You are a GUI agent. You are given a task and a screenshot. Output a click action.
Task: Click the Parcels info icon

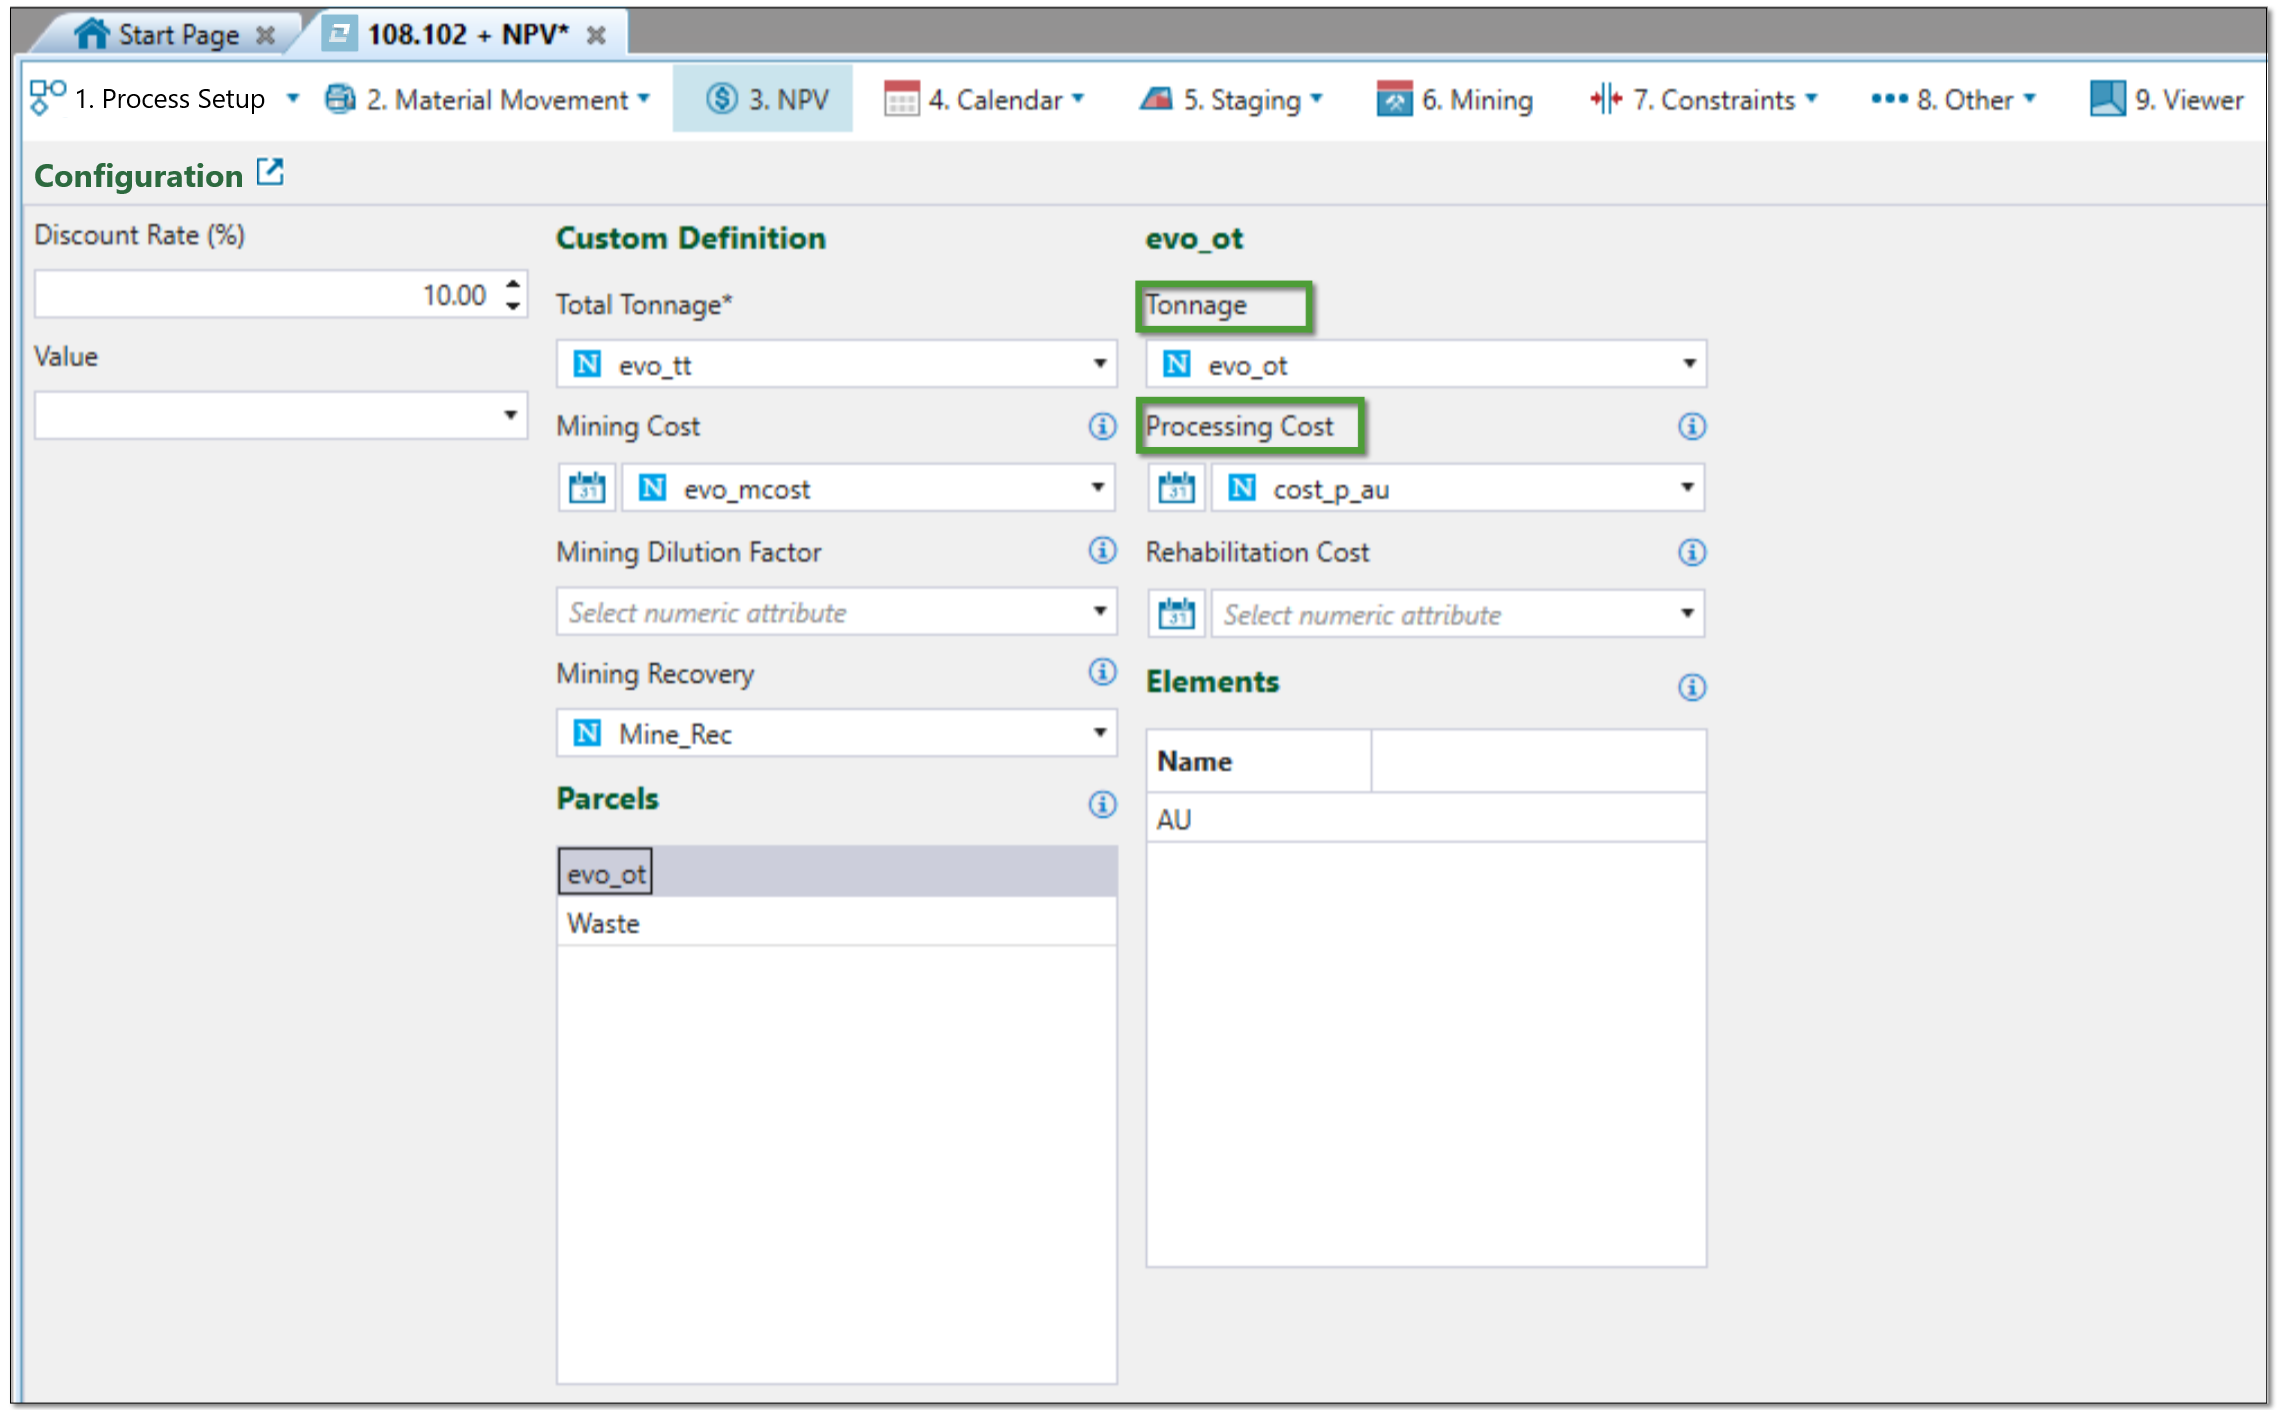pyautogui.click(x=1102, y=804)
